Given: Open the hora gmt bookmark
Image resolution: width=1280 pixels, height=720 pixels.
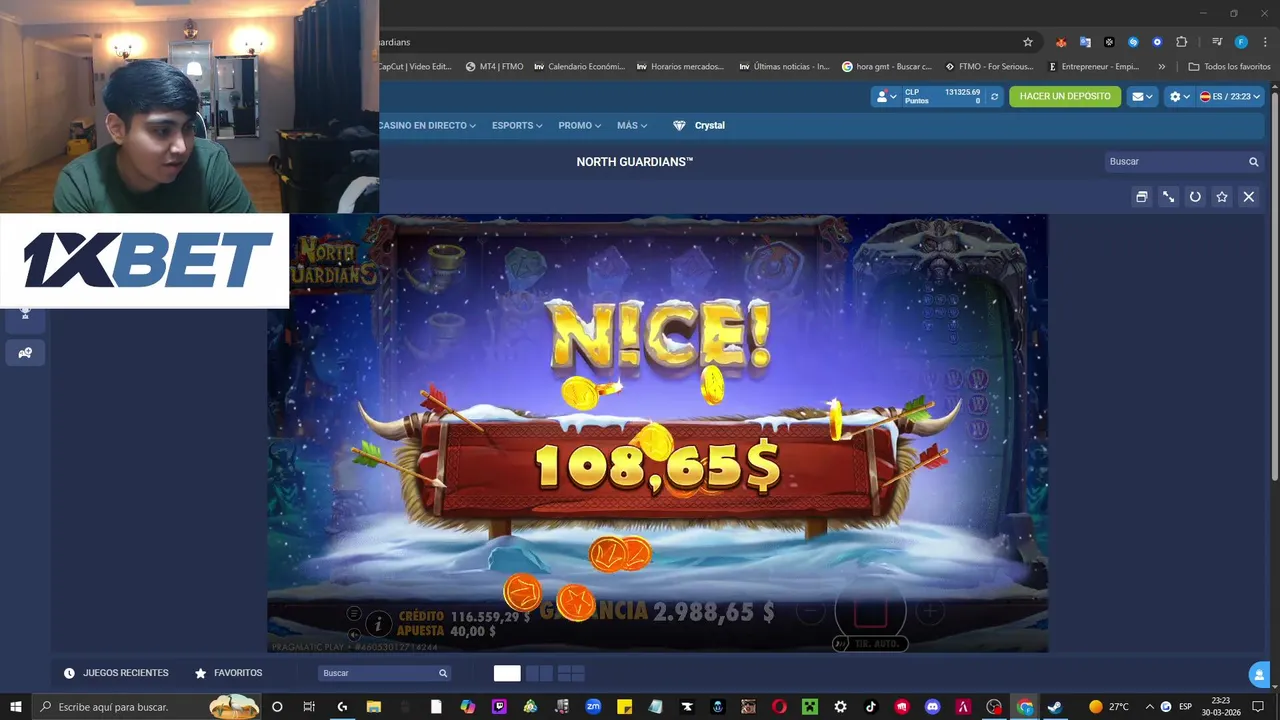Looking at the screenshot, I should click(x=887, y=67).
